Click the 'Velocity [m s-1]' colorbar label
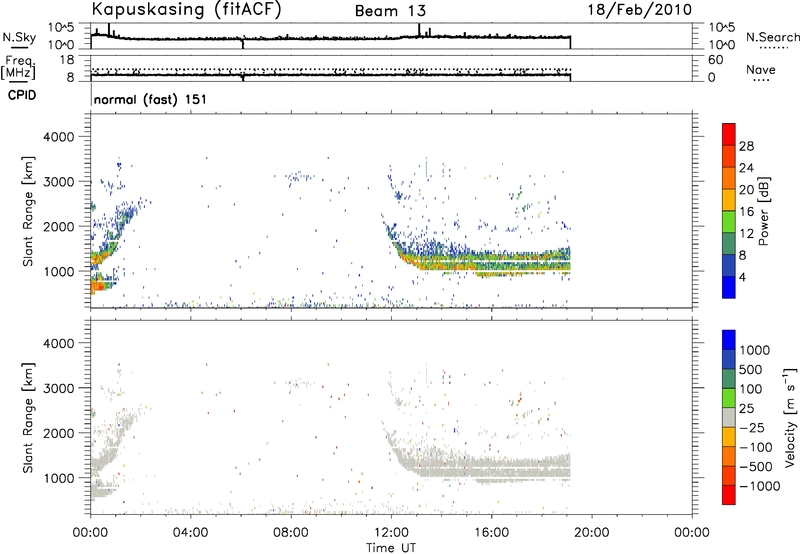The width and height of the screenshot is (800, 554). coord(790,417)
